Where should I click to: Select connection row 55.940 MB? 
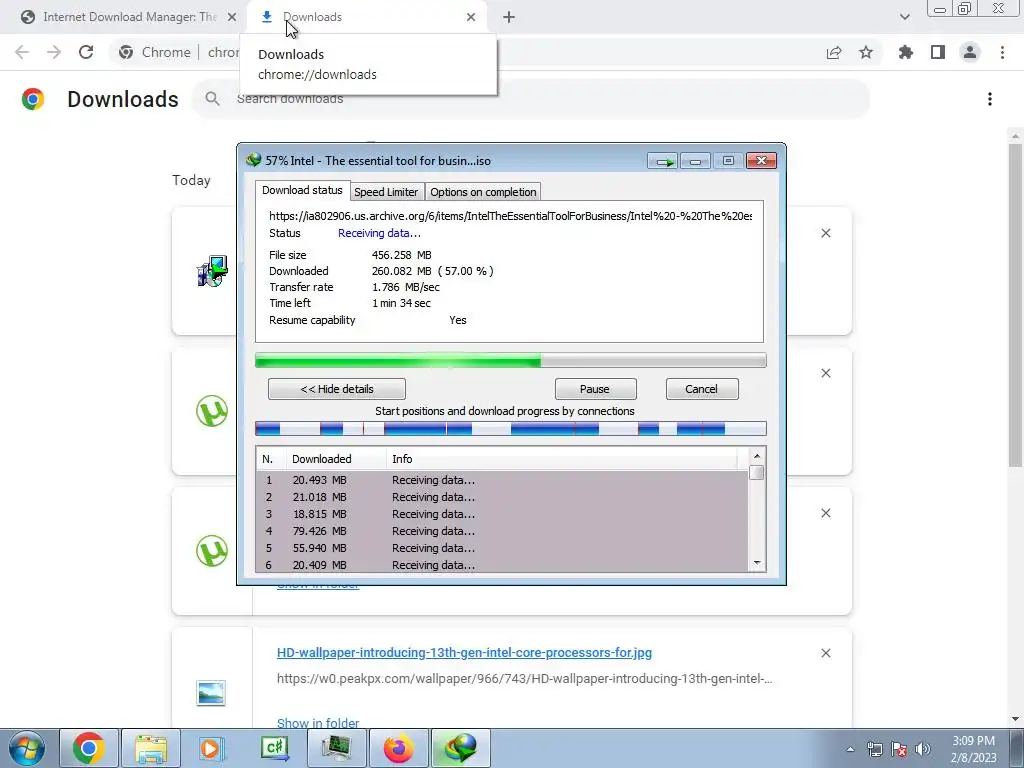(x=502, y=548)
